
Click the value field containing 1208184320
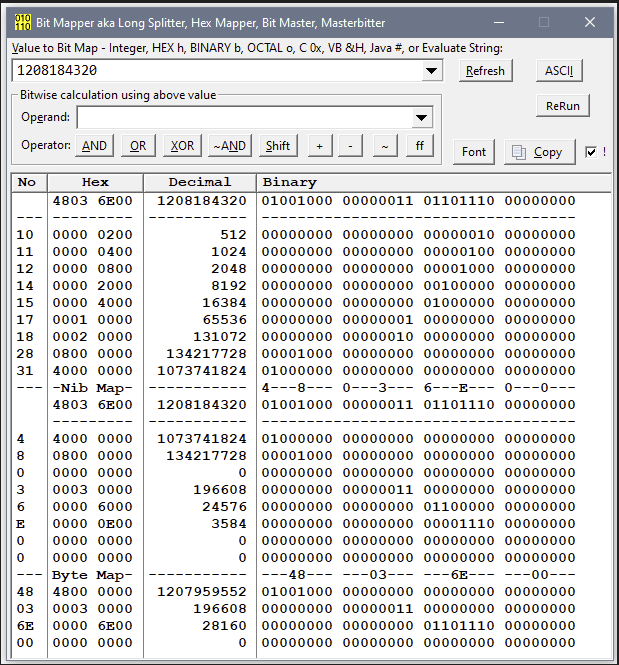215,71
